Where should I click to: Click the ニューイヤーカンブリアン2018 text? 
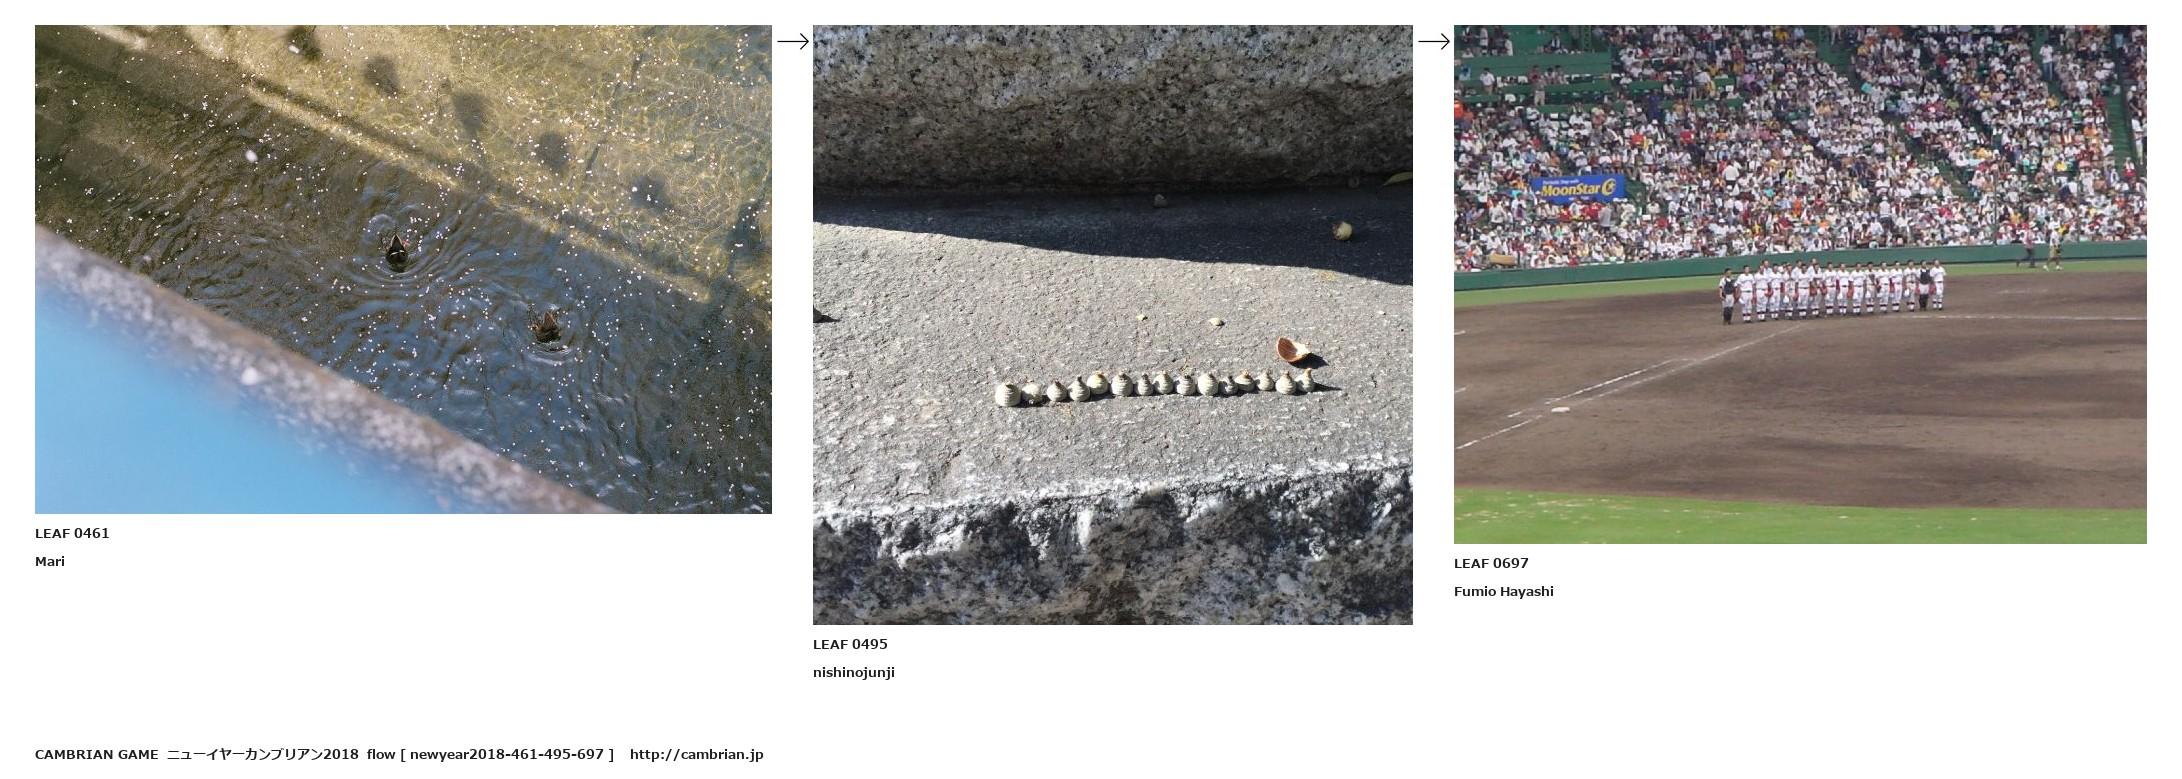(263, 754)
